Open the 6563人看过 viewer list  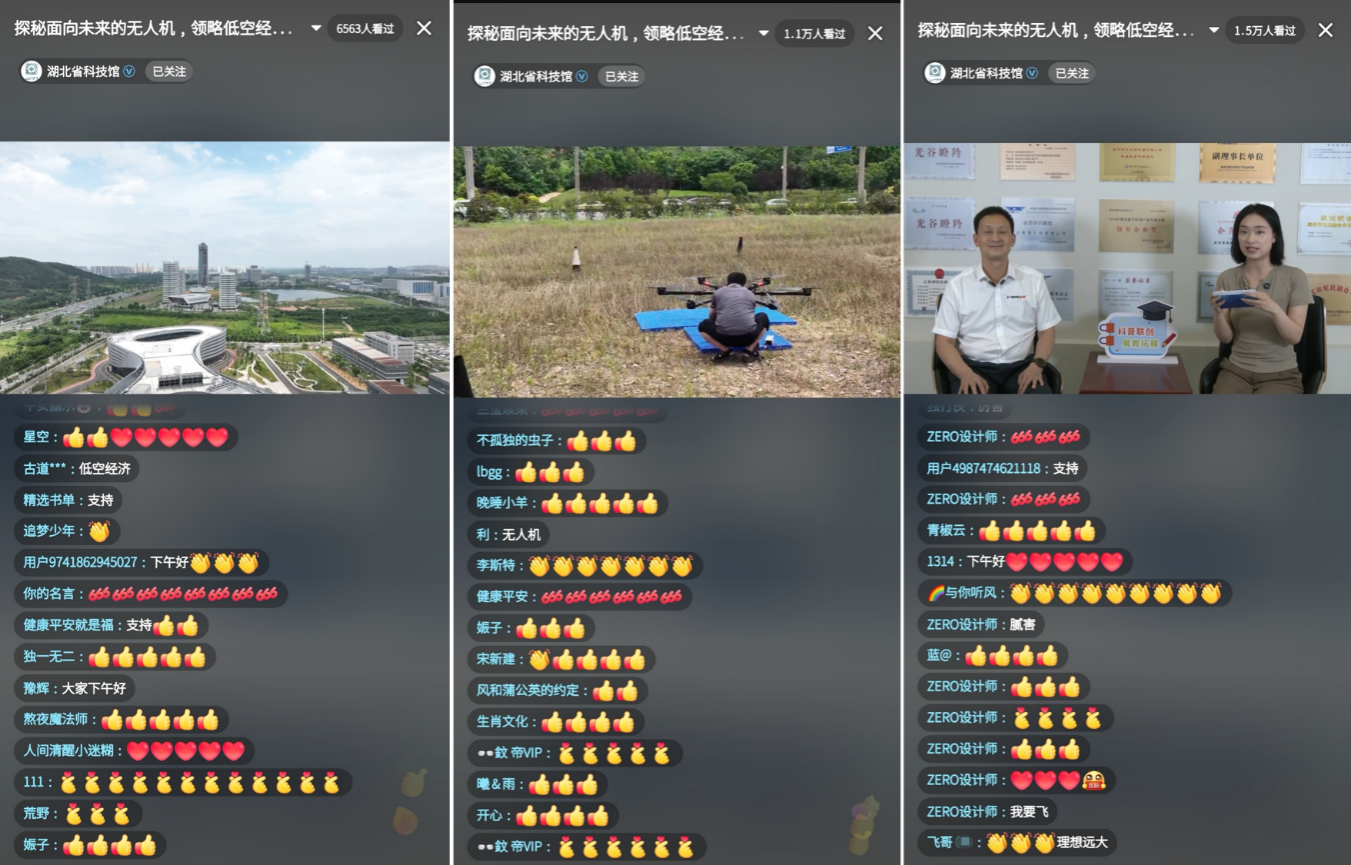(365, 28)
